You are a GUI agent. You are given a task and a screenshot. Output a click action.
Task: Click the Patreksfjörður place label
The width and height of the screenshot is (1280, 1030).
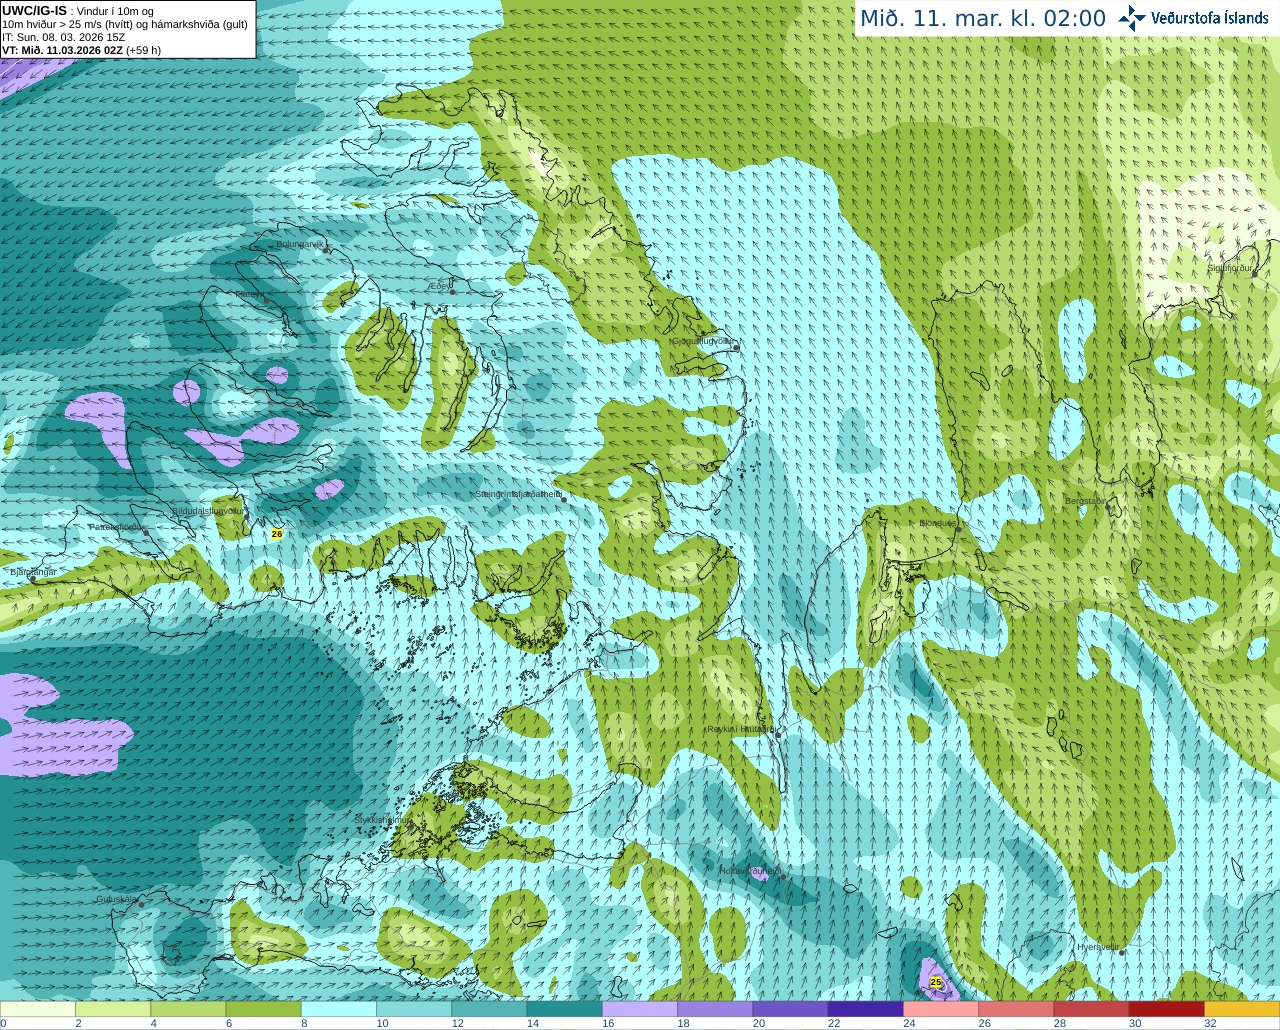(117, 526)
